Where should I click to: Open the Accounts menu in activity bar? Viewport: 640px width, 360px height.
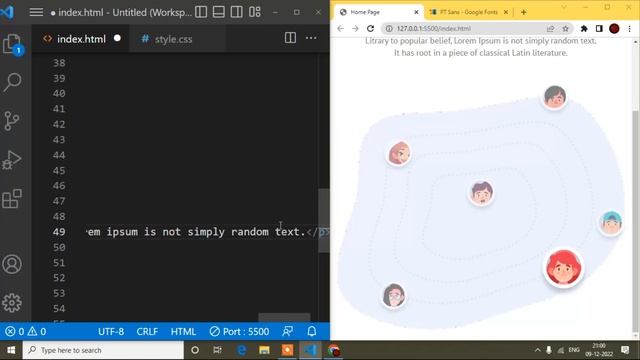[x=12, y=264]
